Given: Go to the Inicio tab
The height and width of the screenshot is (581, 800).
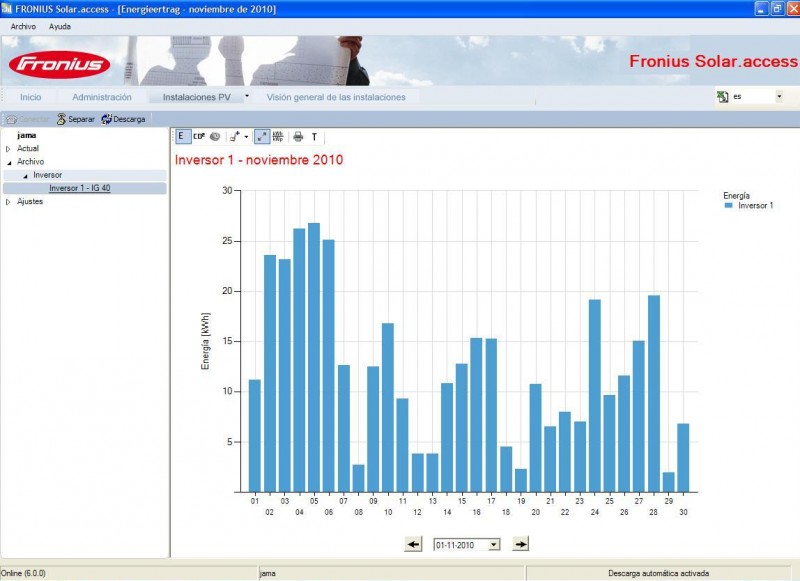Looking at the screenshot, I should point(31,97).
